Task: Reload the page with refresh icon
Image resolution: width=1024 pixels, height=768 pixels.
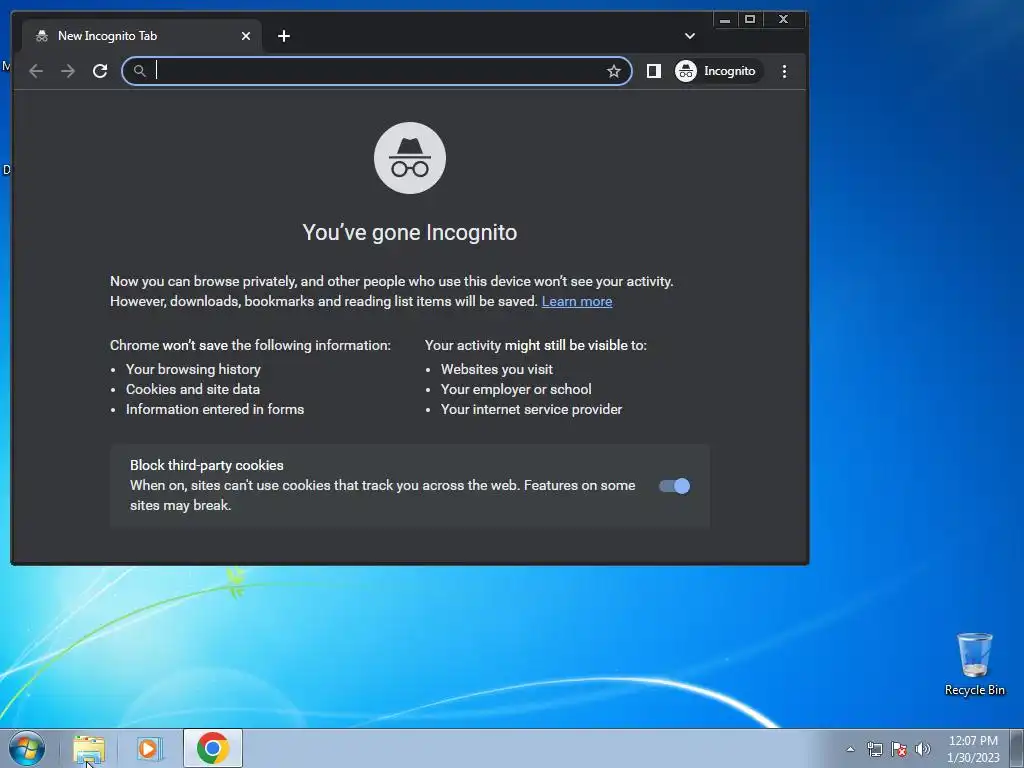Action: coord(100,71)
